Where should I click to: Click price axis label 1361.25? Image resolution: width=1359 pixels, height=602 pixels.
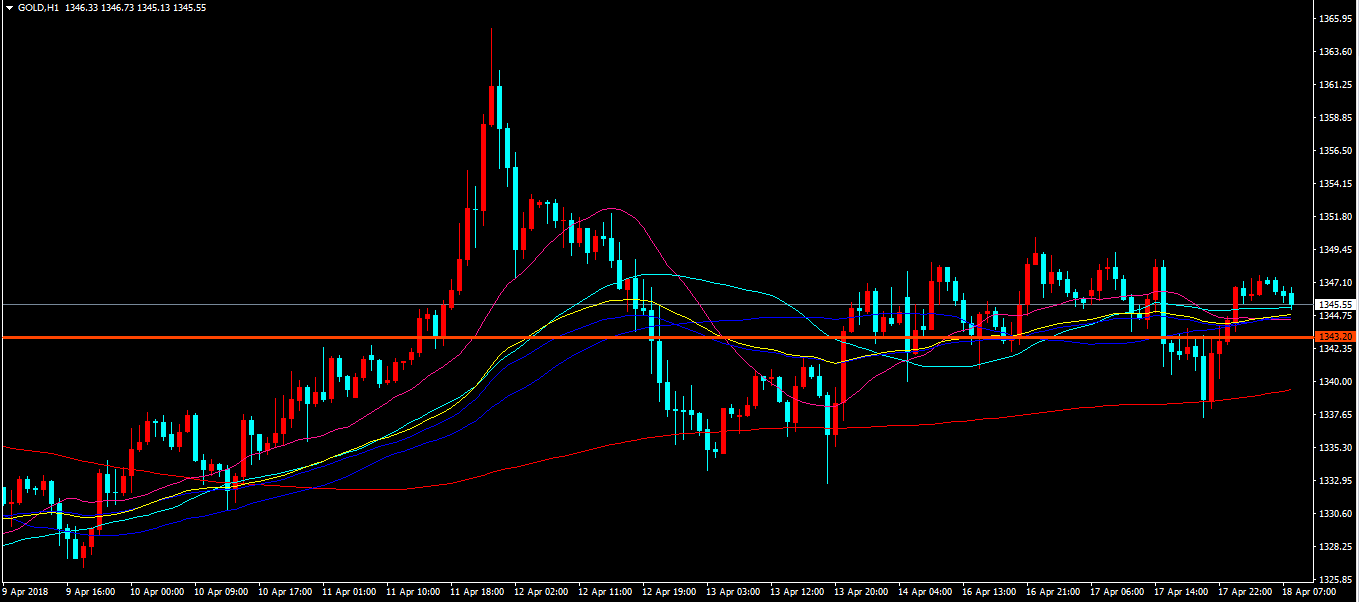pyautogui.click(x=1336, y=85)
